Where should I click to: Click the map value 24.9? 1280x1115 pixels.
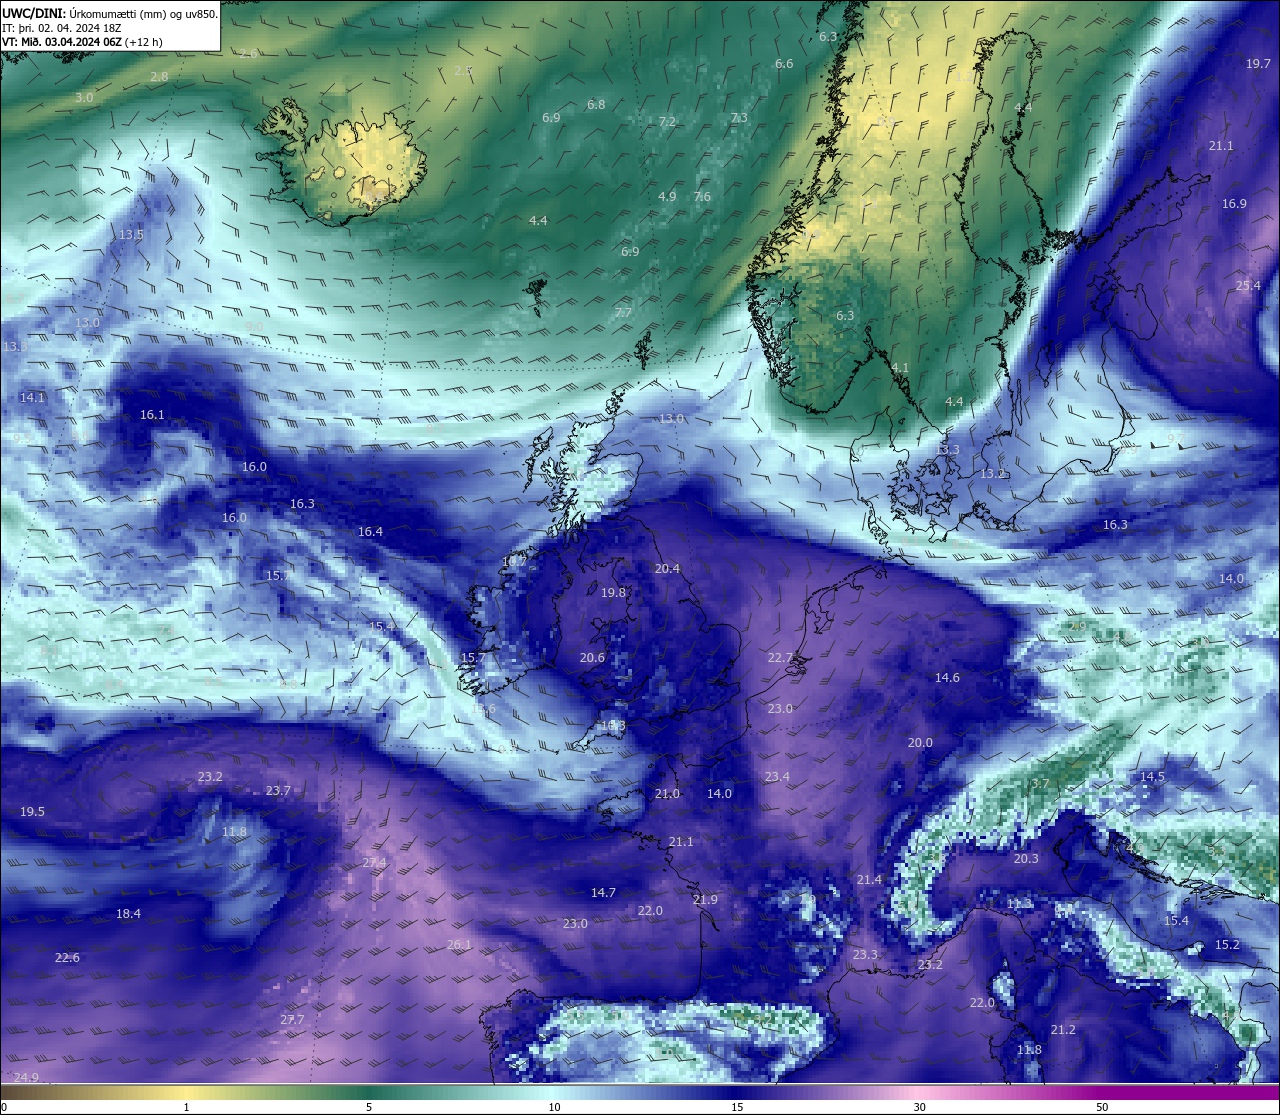26,1078
